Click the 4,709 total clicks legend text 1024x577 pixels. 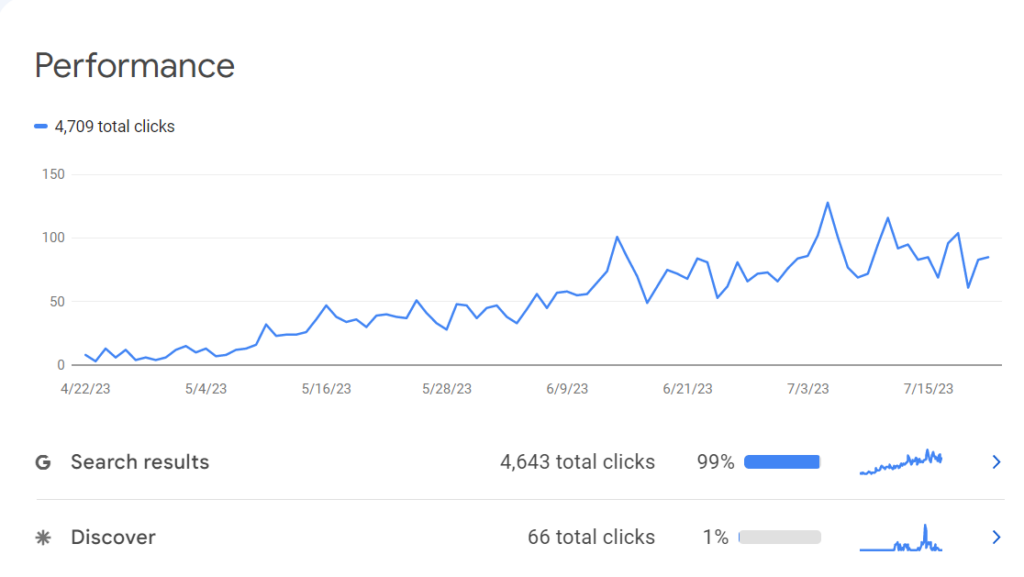(x=115, y=126)
